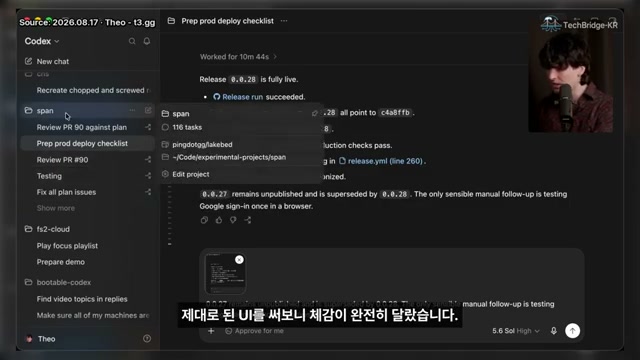The image size is (640, 360).
Task: Open the Testing chat
Action: click(49, 176)
